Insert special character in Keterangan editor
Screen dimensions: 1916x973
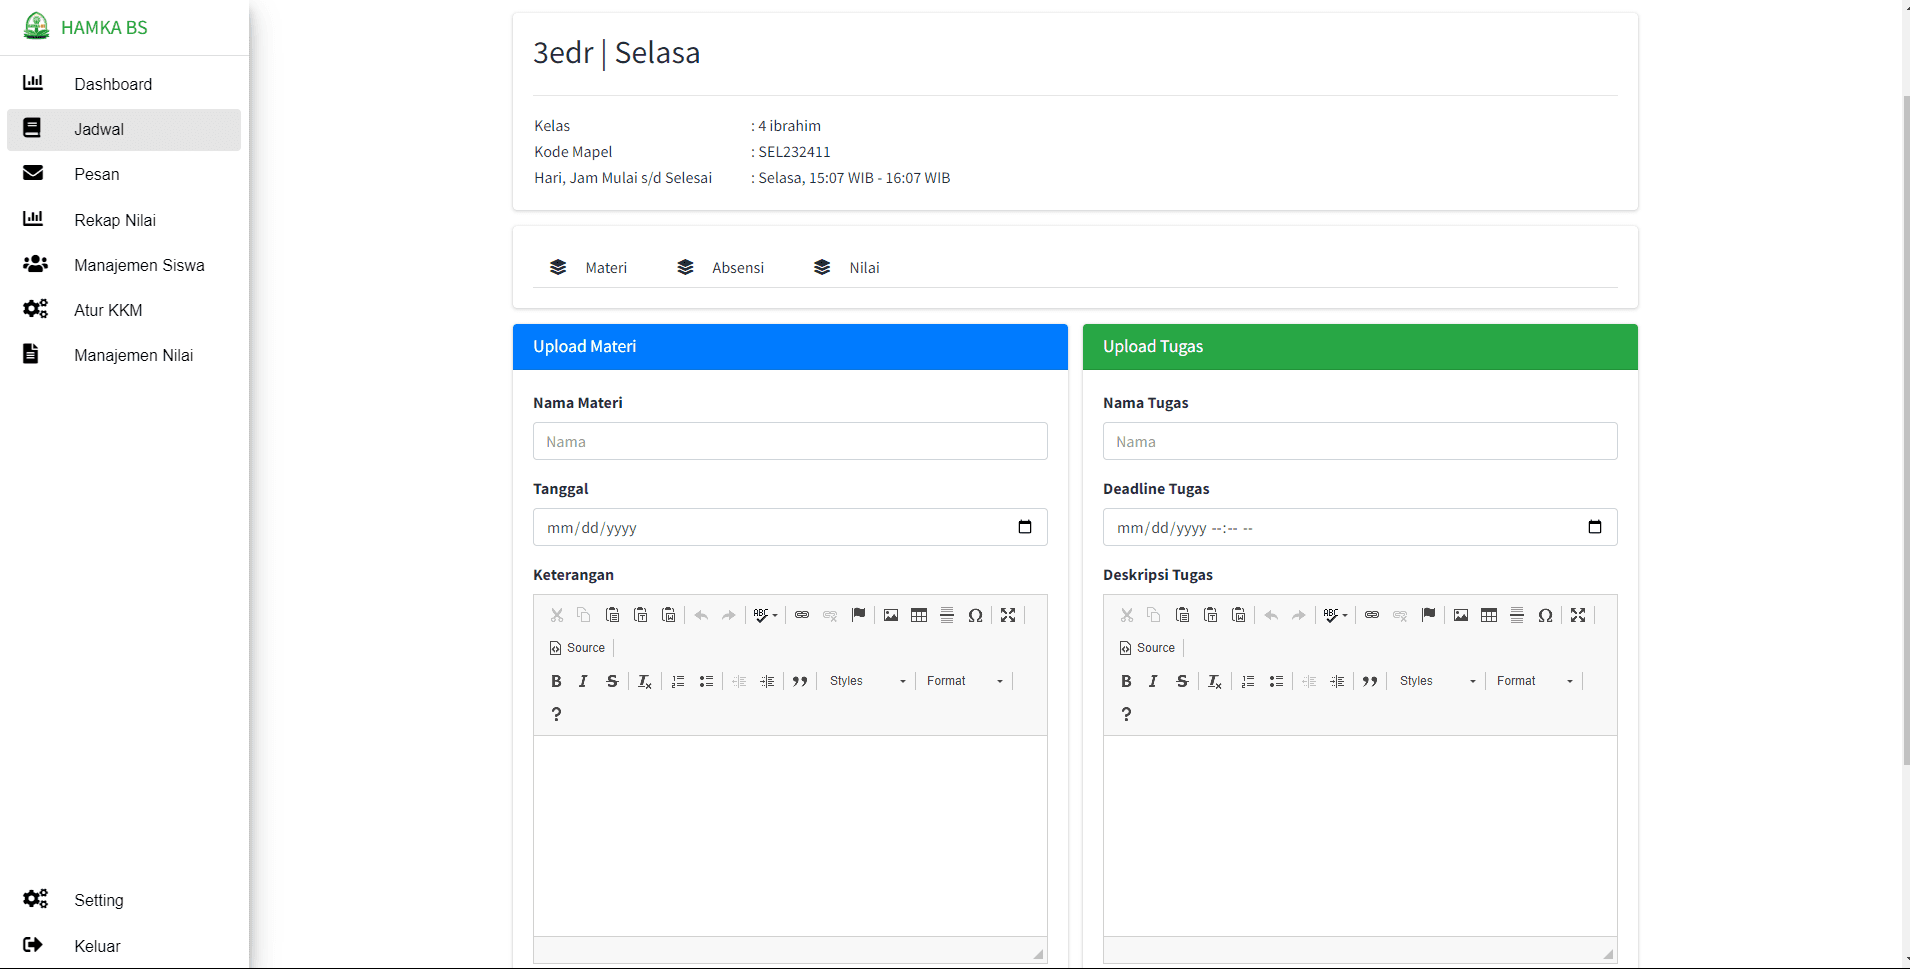coord(975,615)
